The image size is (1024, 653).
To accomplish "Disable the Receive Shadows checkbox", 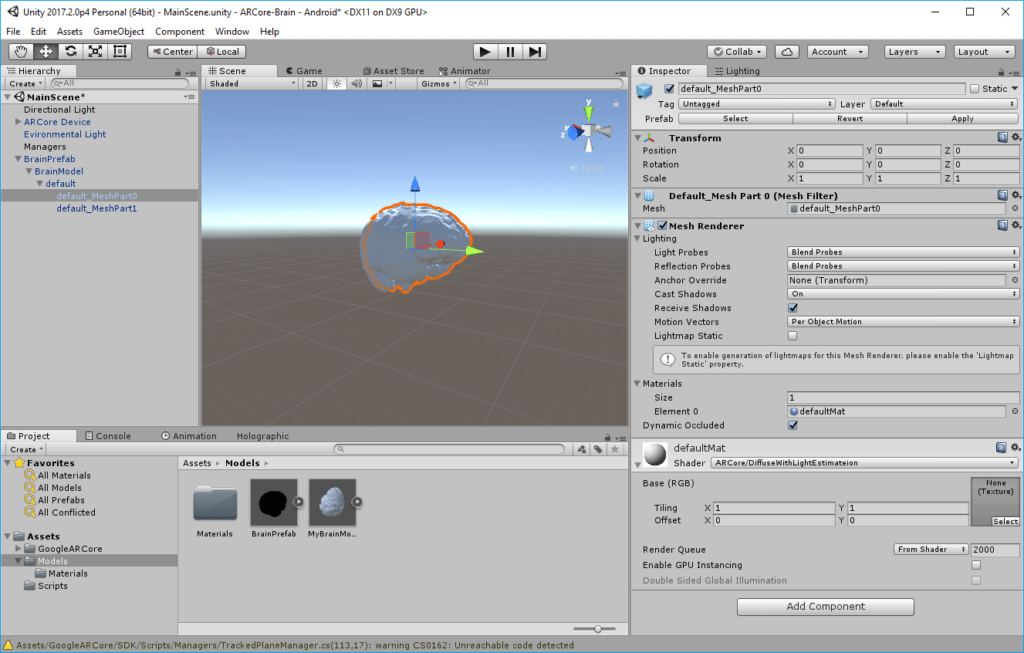I will click(793, 308).
